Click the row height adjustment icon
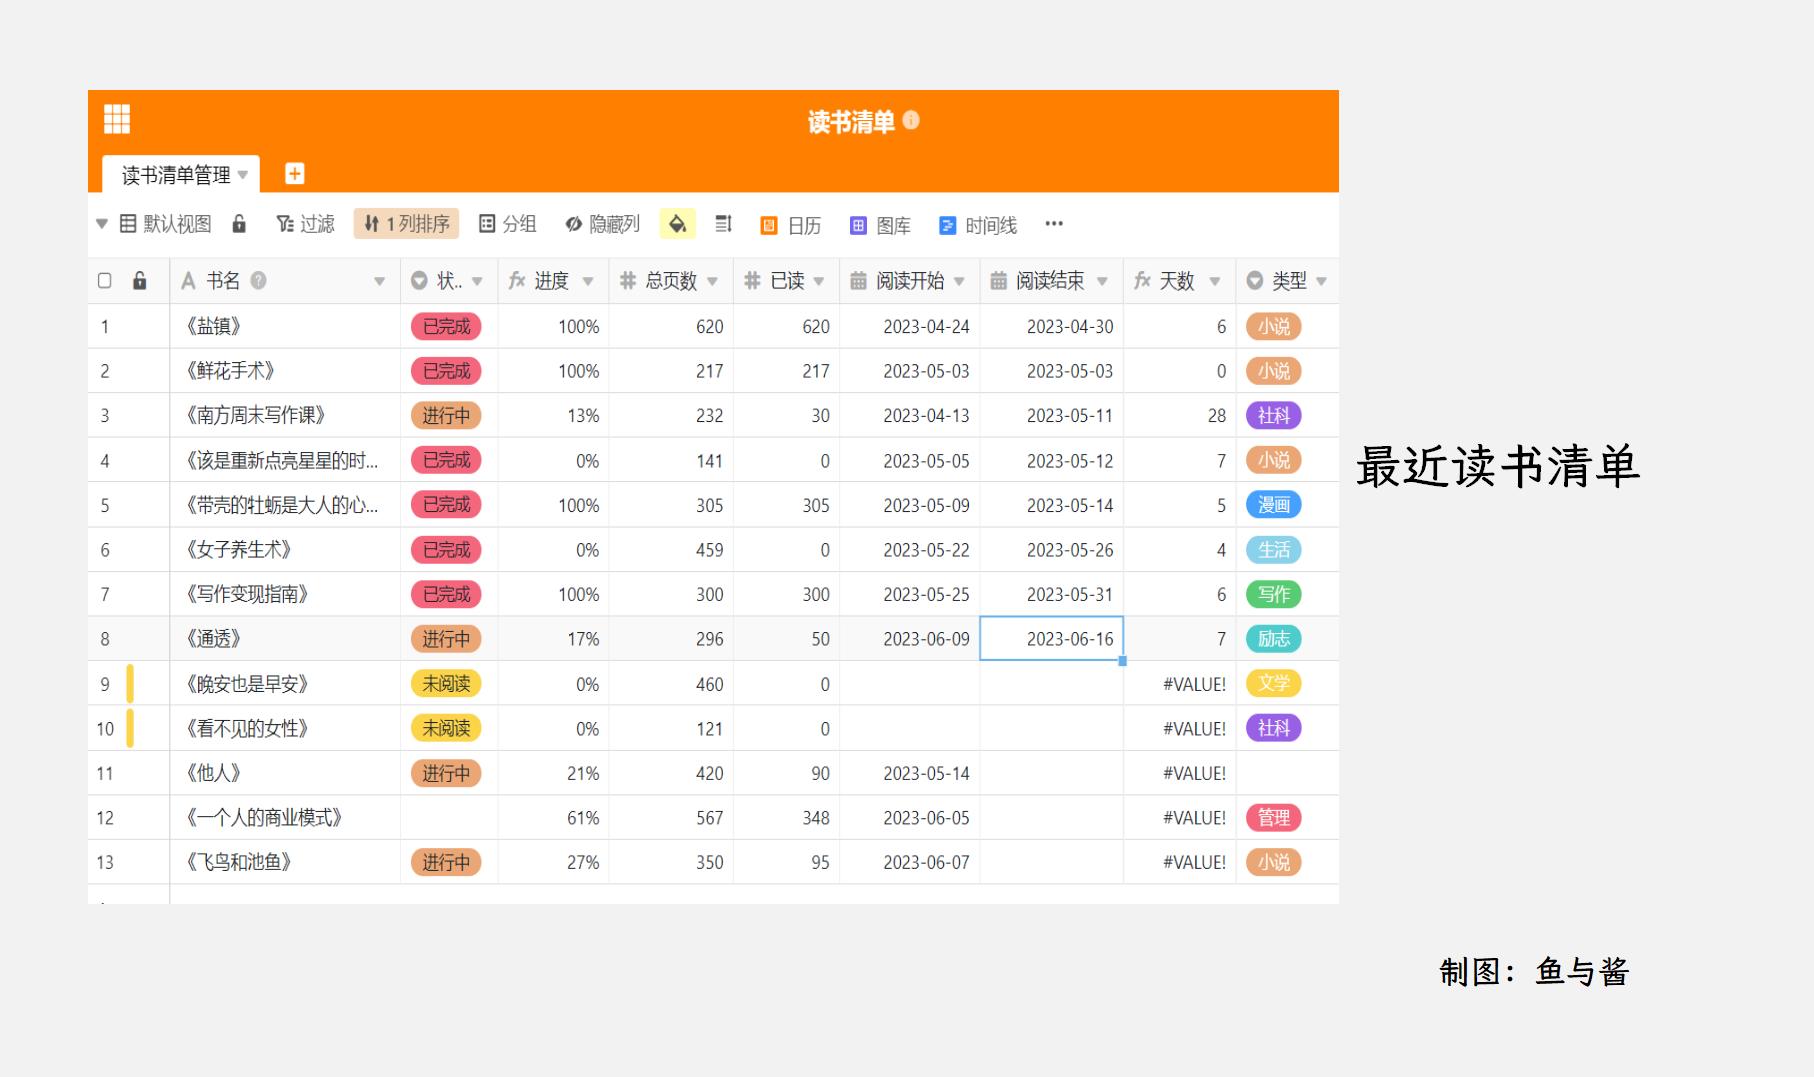Viewport: 1814px width, 1077px height. click(x=723, y=224)
